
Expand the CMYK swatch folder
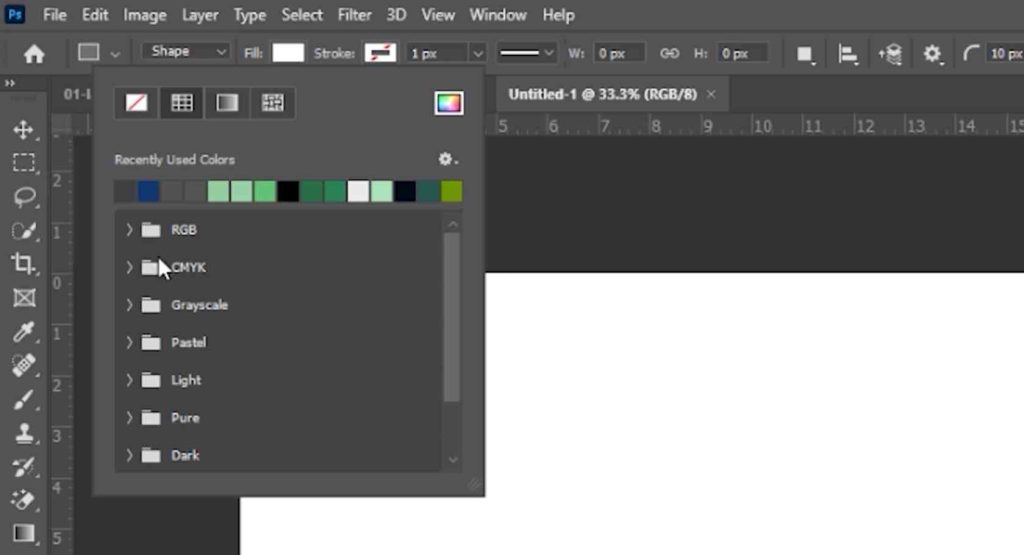coord(129,267)
